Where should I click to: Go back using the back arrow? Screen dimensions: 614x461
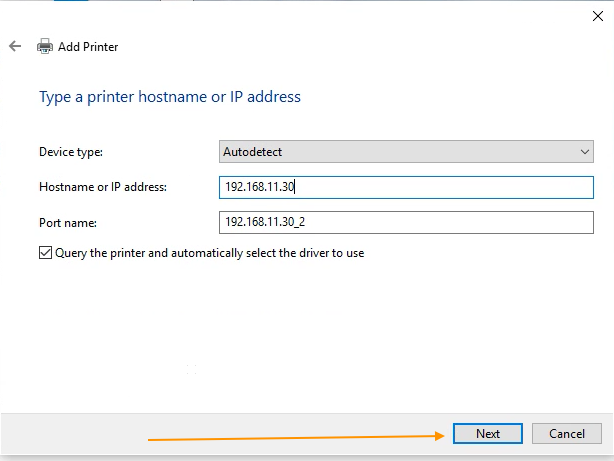click(15, 46)
